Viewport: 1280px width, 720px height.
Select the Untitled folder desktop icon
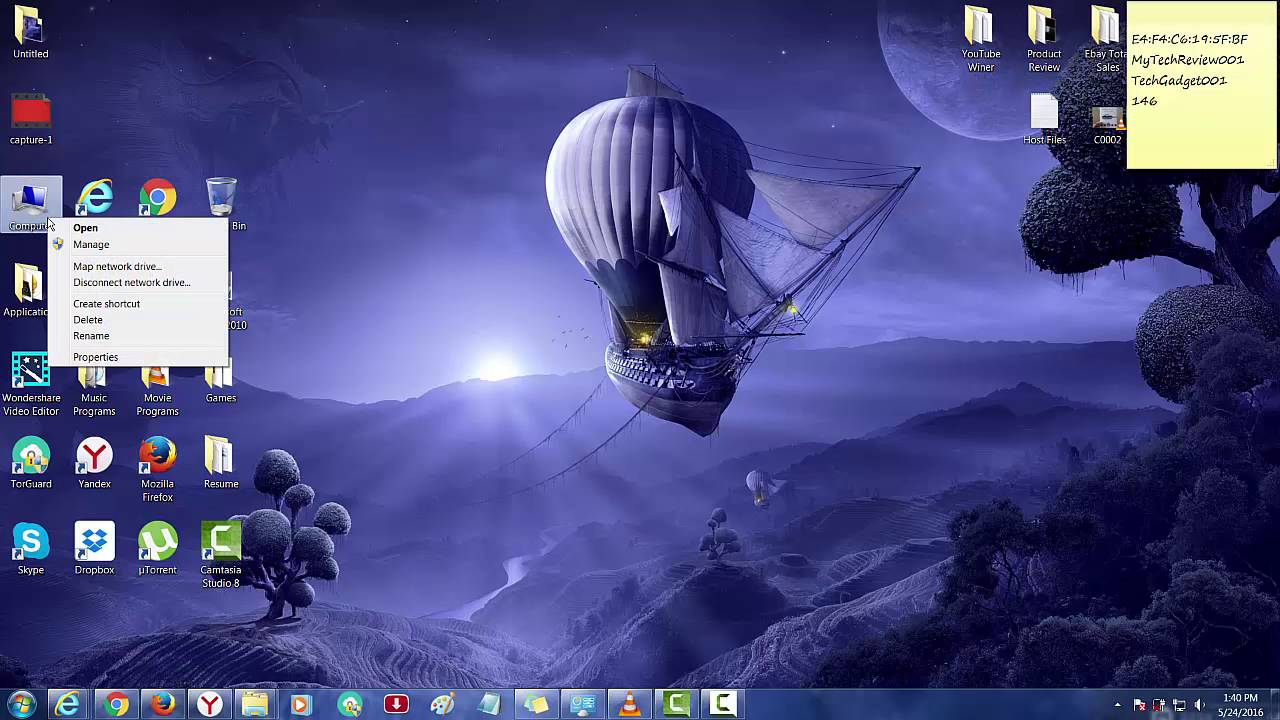coord(31,33)
